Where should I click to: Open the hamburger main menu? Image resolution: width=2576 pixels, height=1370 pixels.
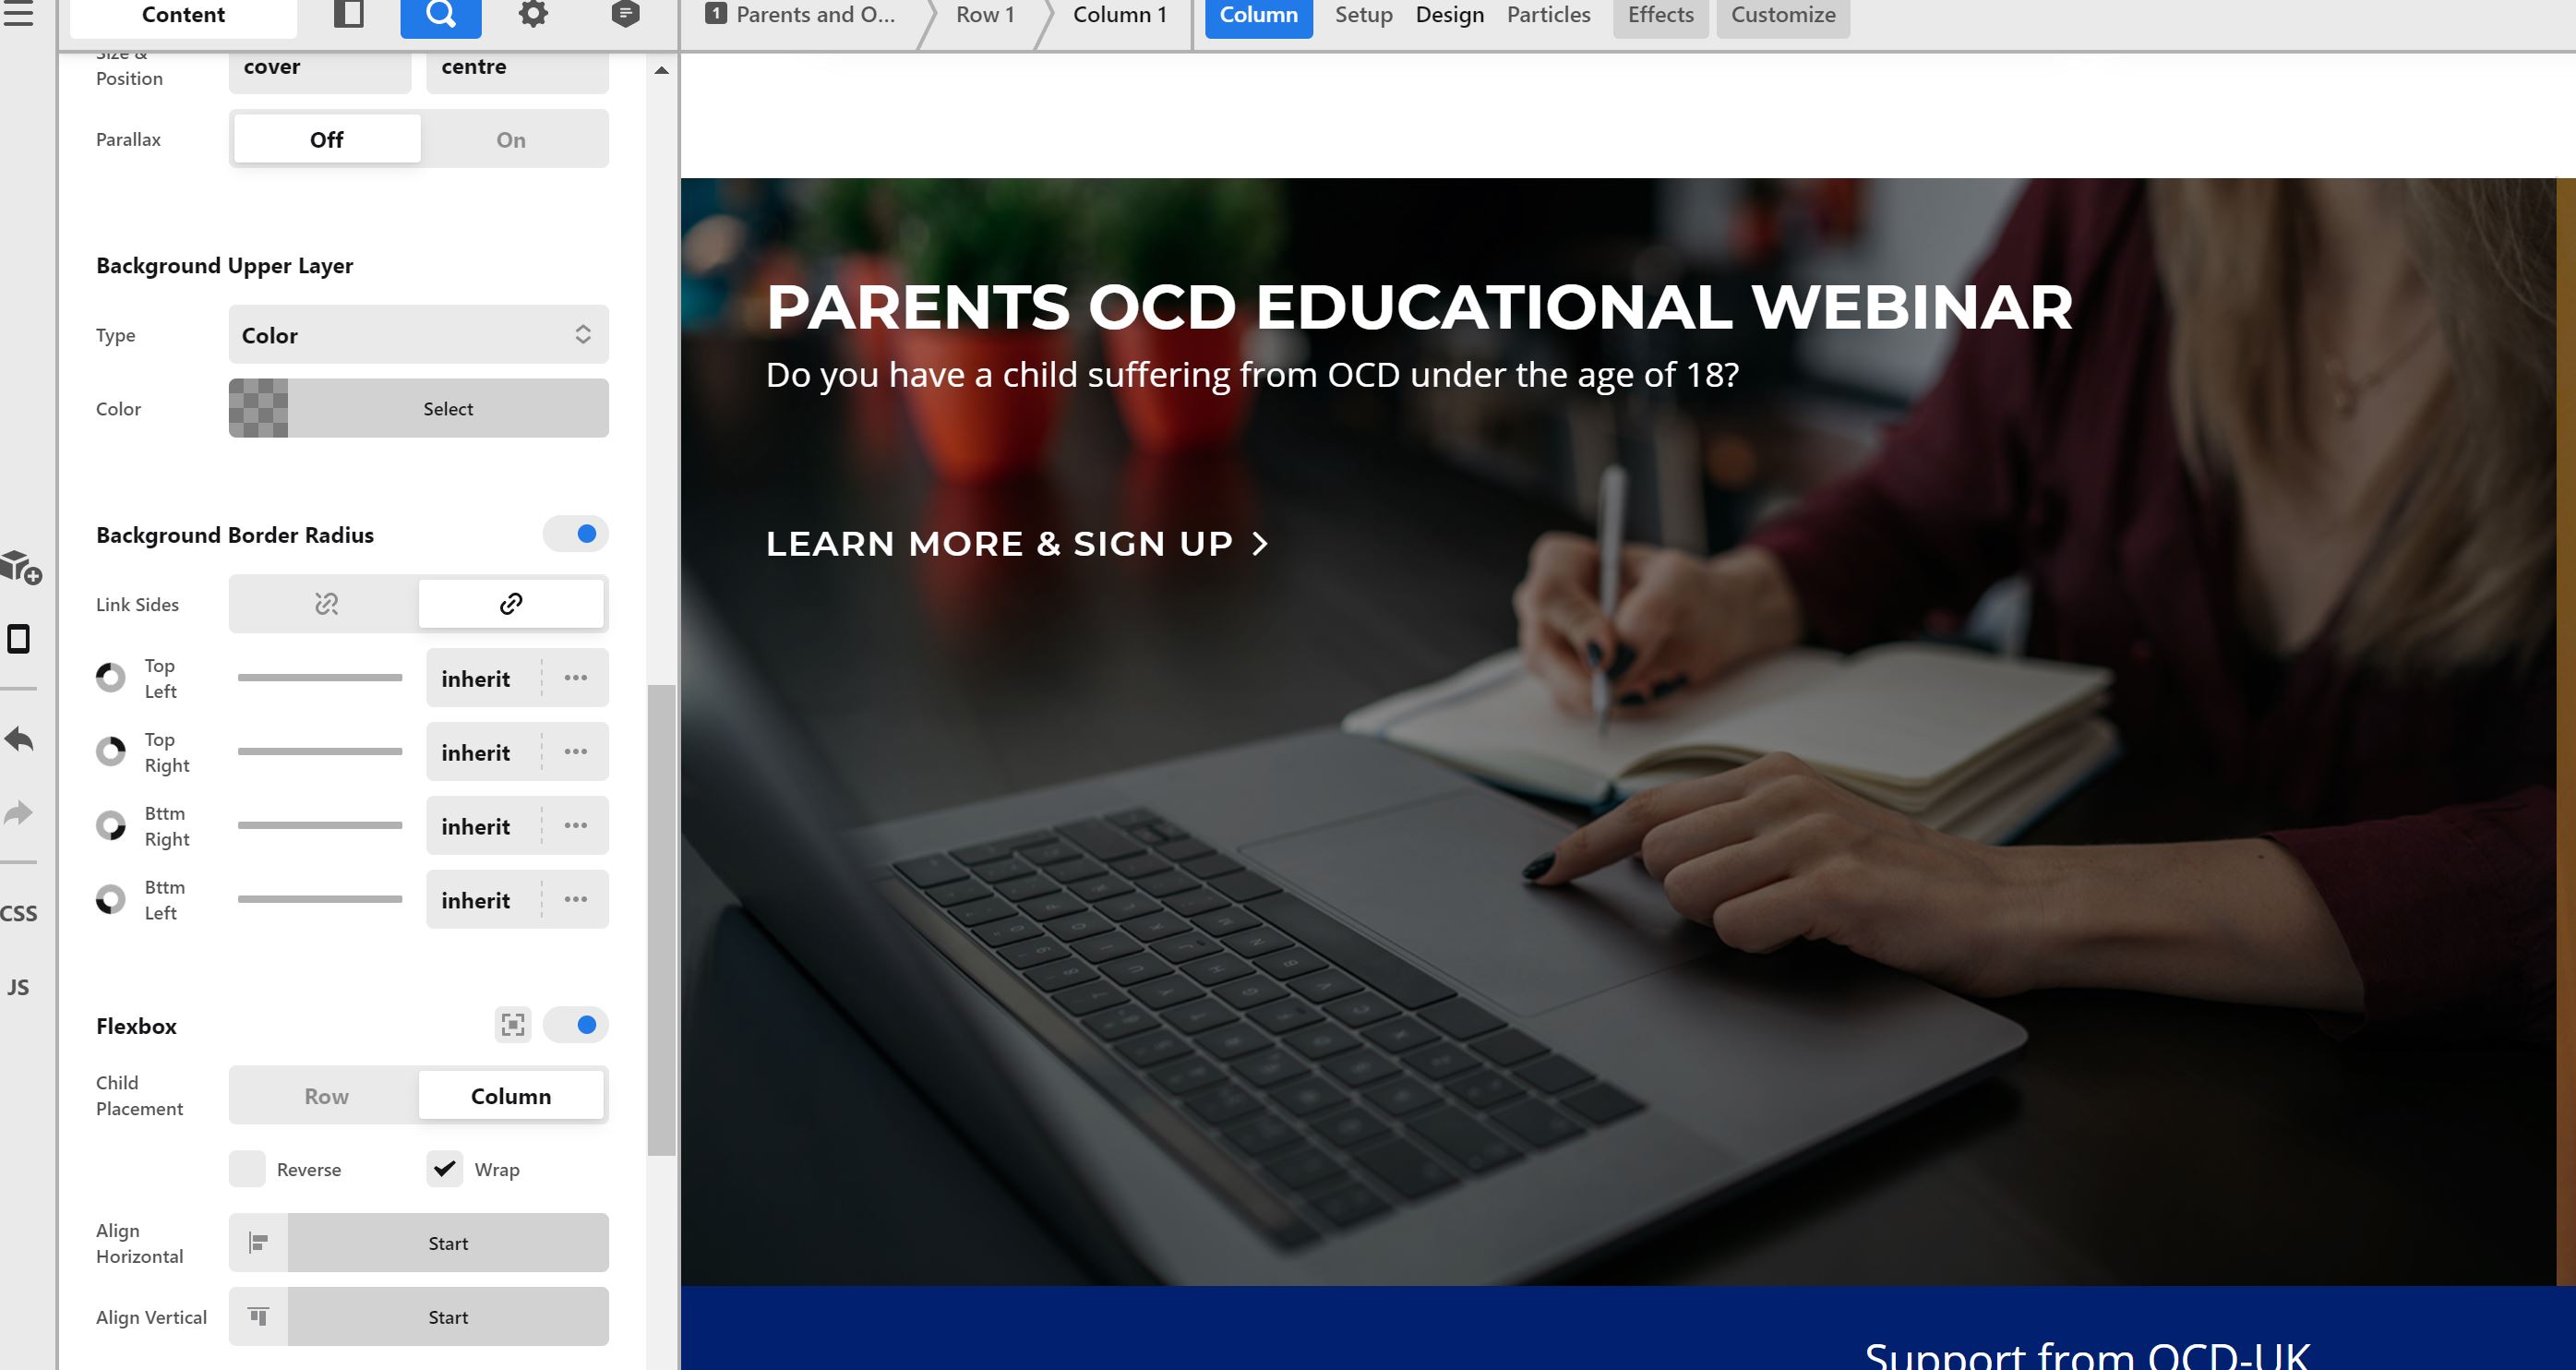pos(18,14)
